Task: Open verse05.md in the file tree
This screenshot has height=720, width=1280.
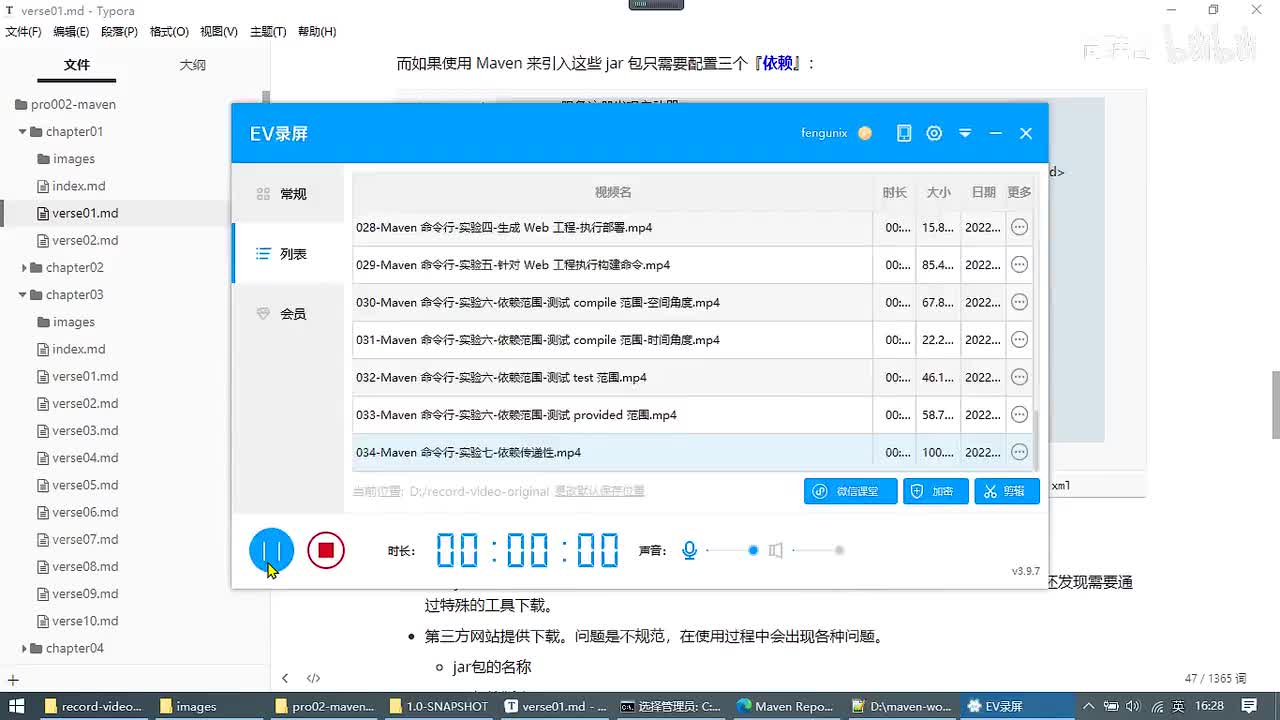Action: tap(85, 485)
